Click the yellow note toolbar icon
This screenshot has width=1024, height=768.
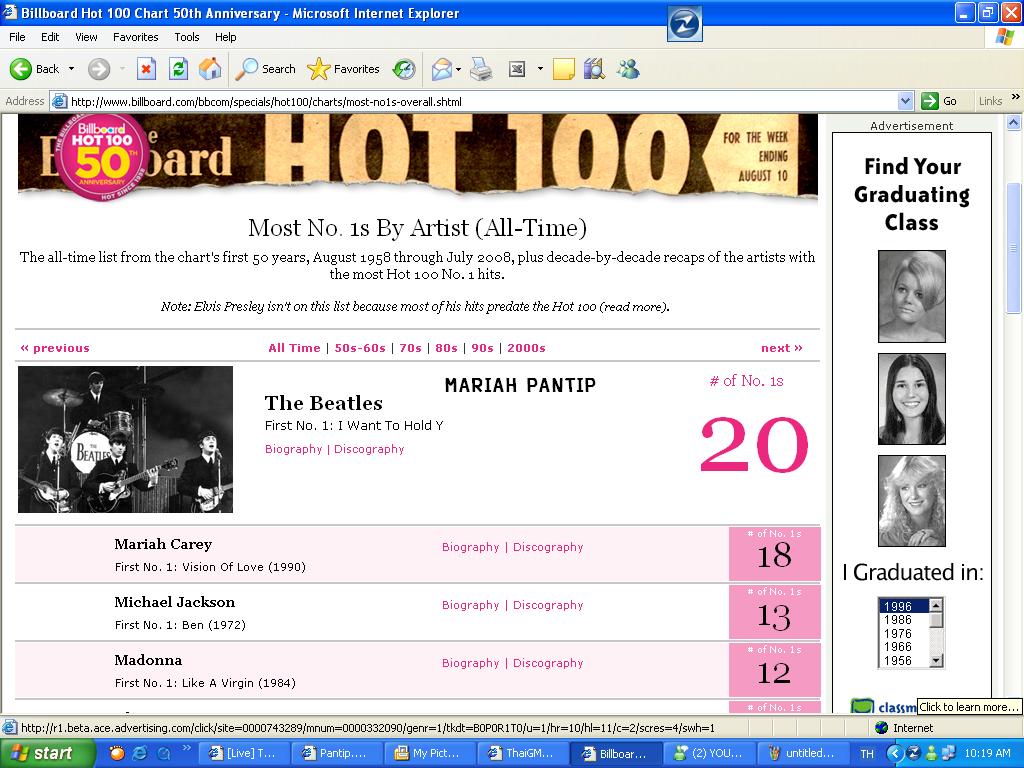(564, 69)
